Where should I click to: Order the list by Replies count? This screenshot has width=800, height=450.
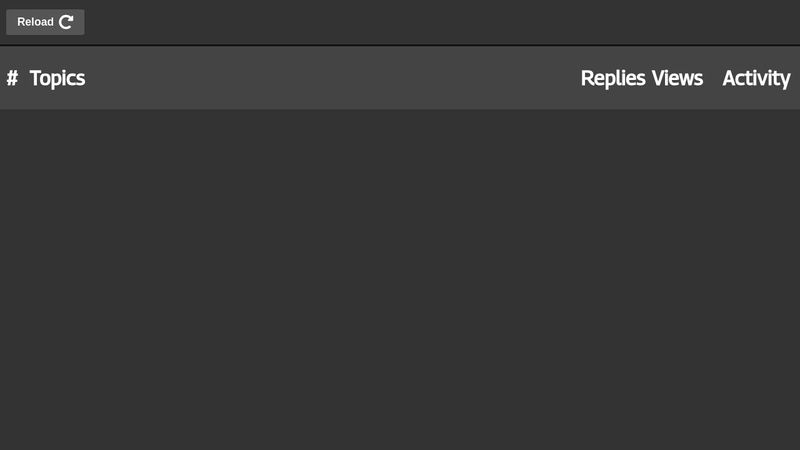612,78
